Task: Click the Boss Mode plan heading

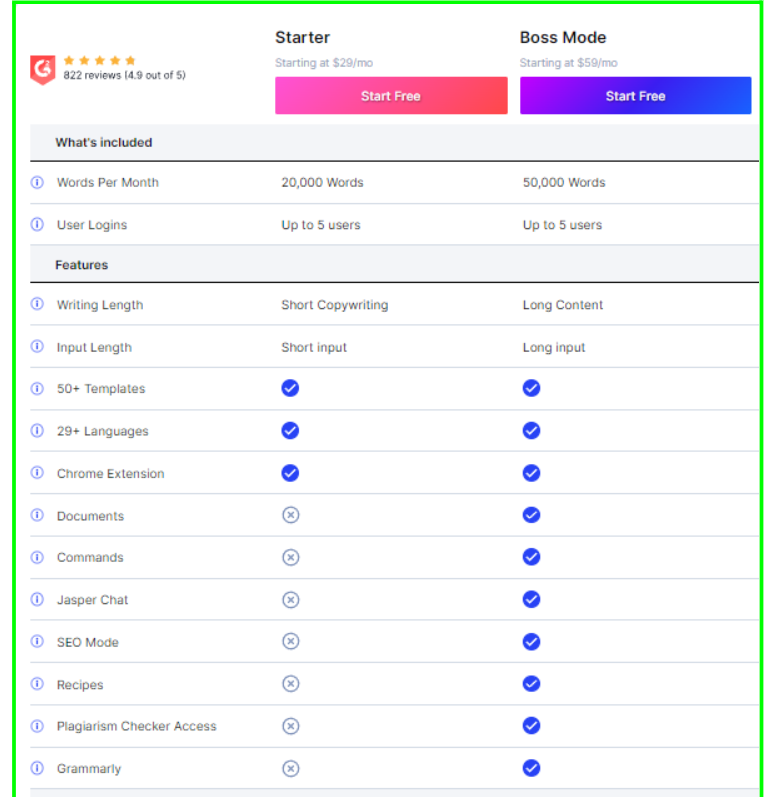Action: coord(563,37)
